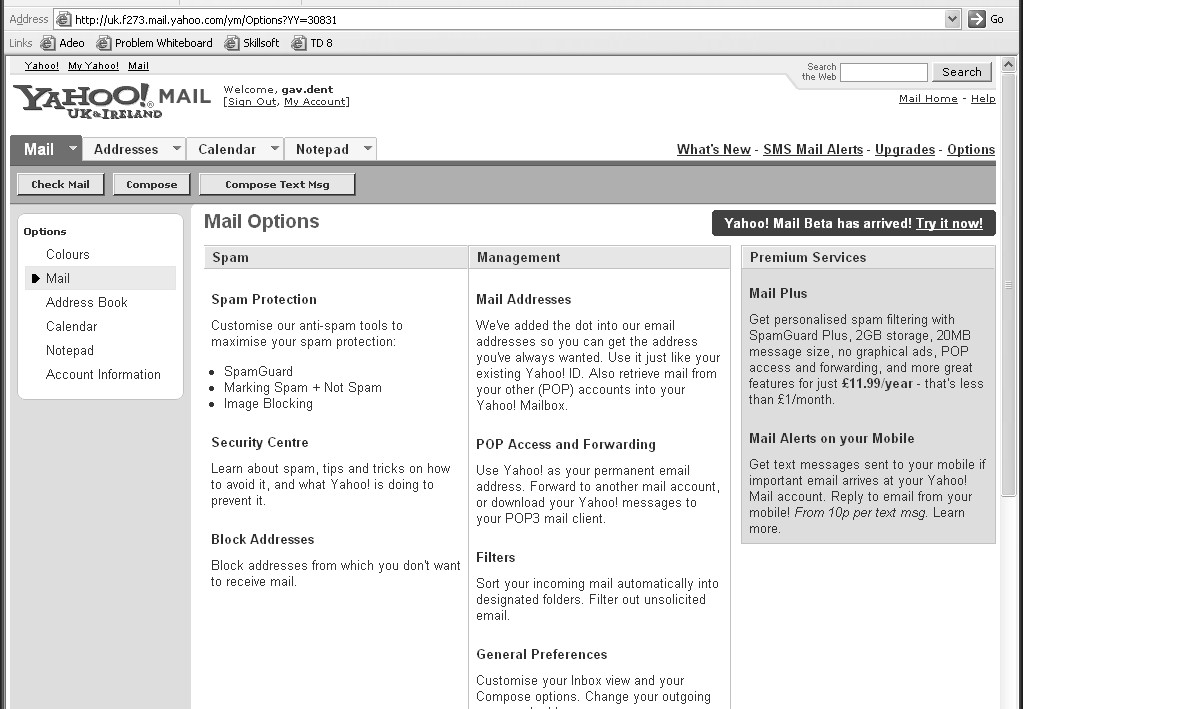Viewport: 1181px width, 709px height.
Task: Open Mail Addresses settings
Action: click(x=523, y=300)
